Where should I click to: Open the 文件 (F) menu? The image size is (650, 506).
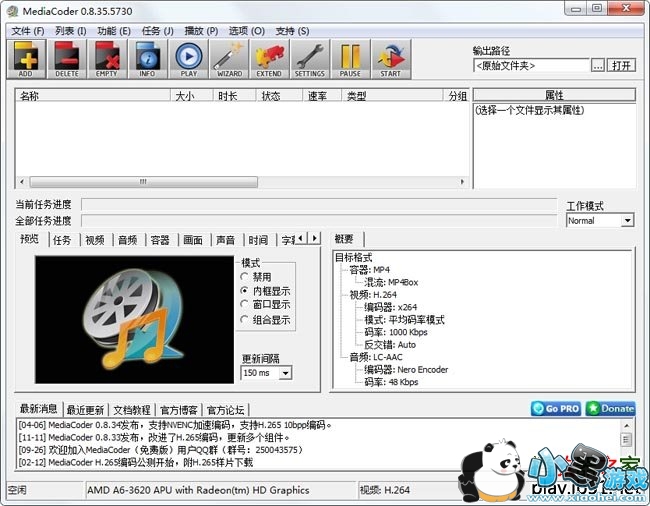pyautogui.click(x=28, y=31)
